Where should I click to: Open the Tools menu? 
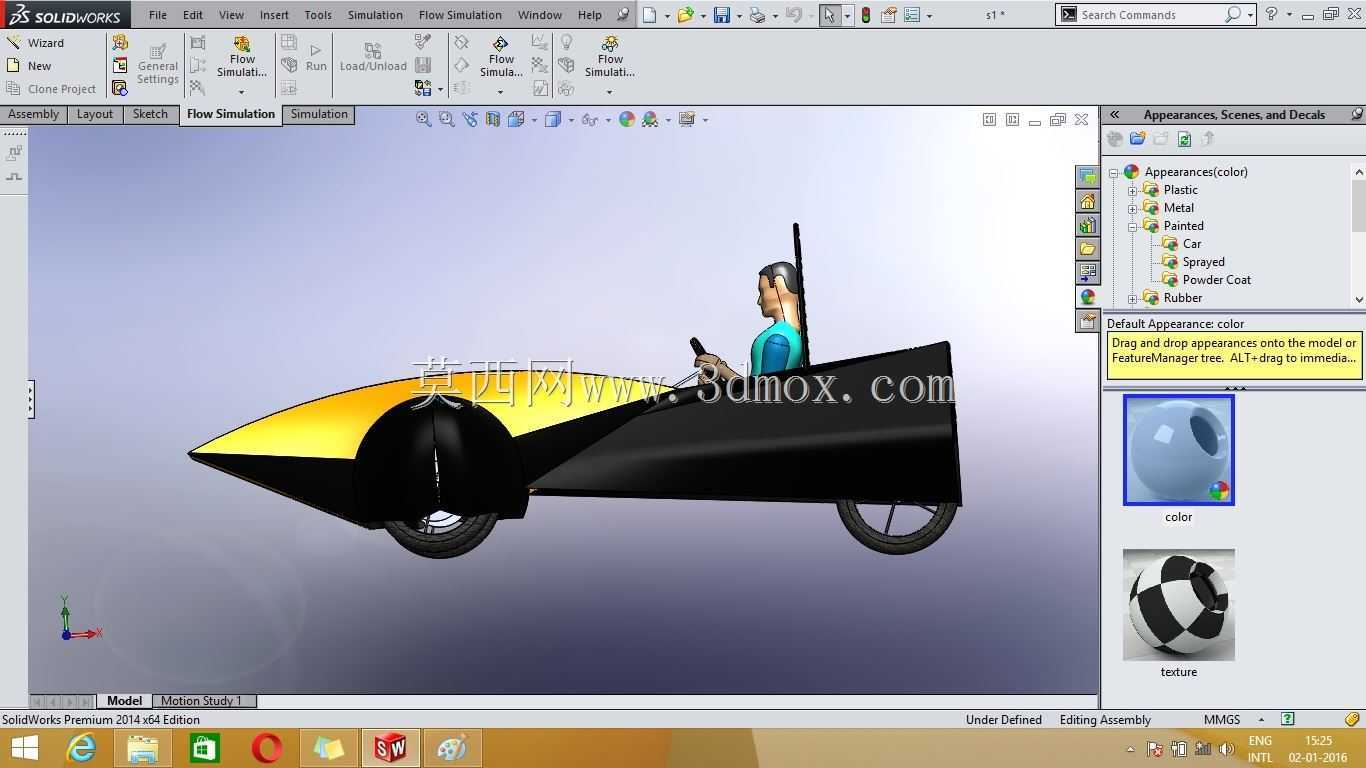coord(318,15)
